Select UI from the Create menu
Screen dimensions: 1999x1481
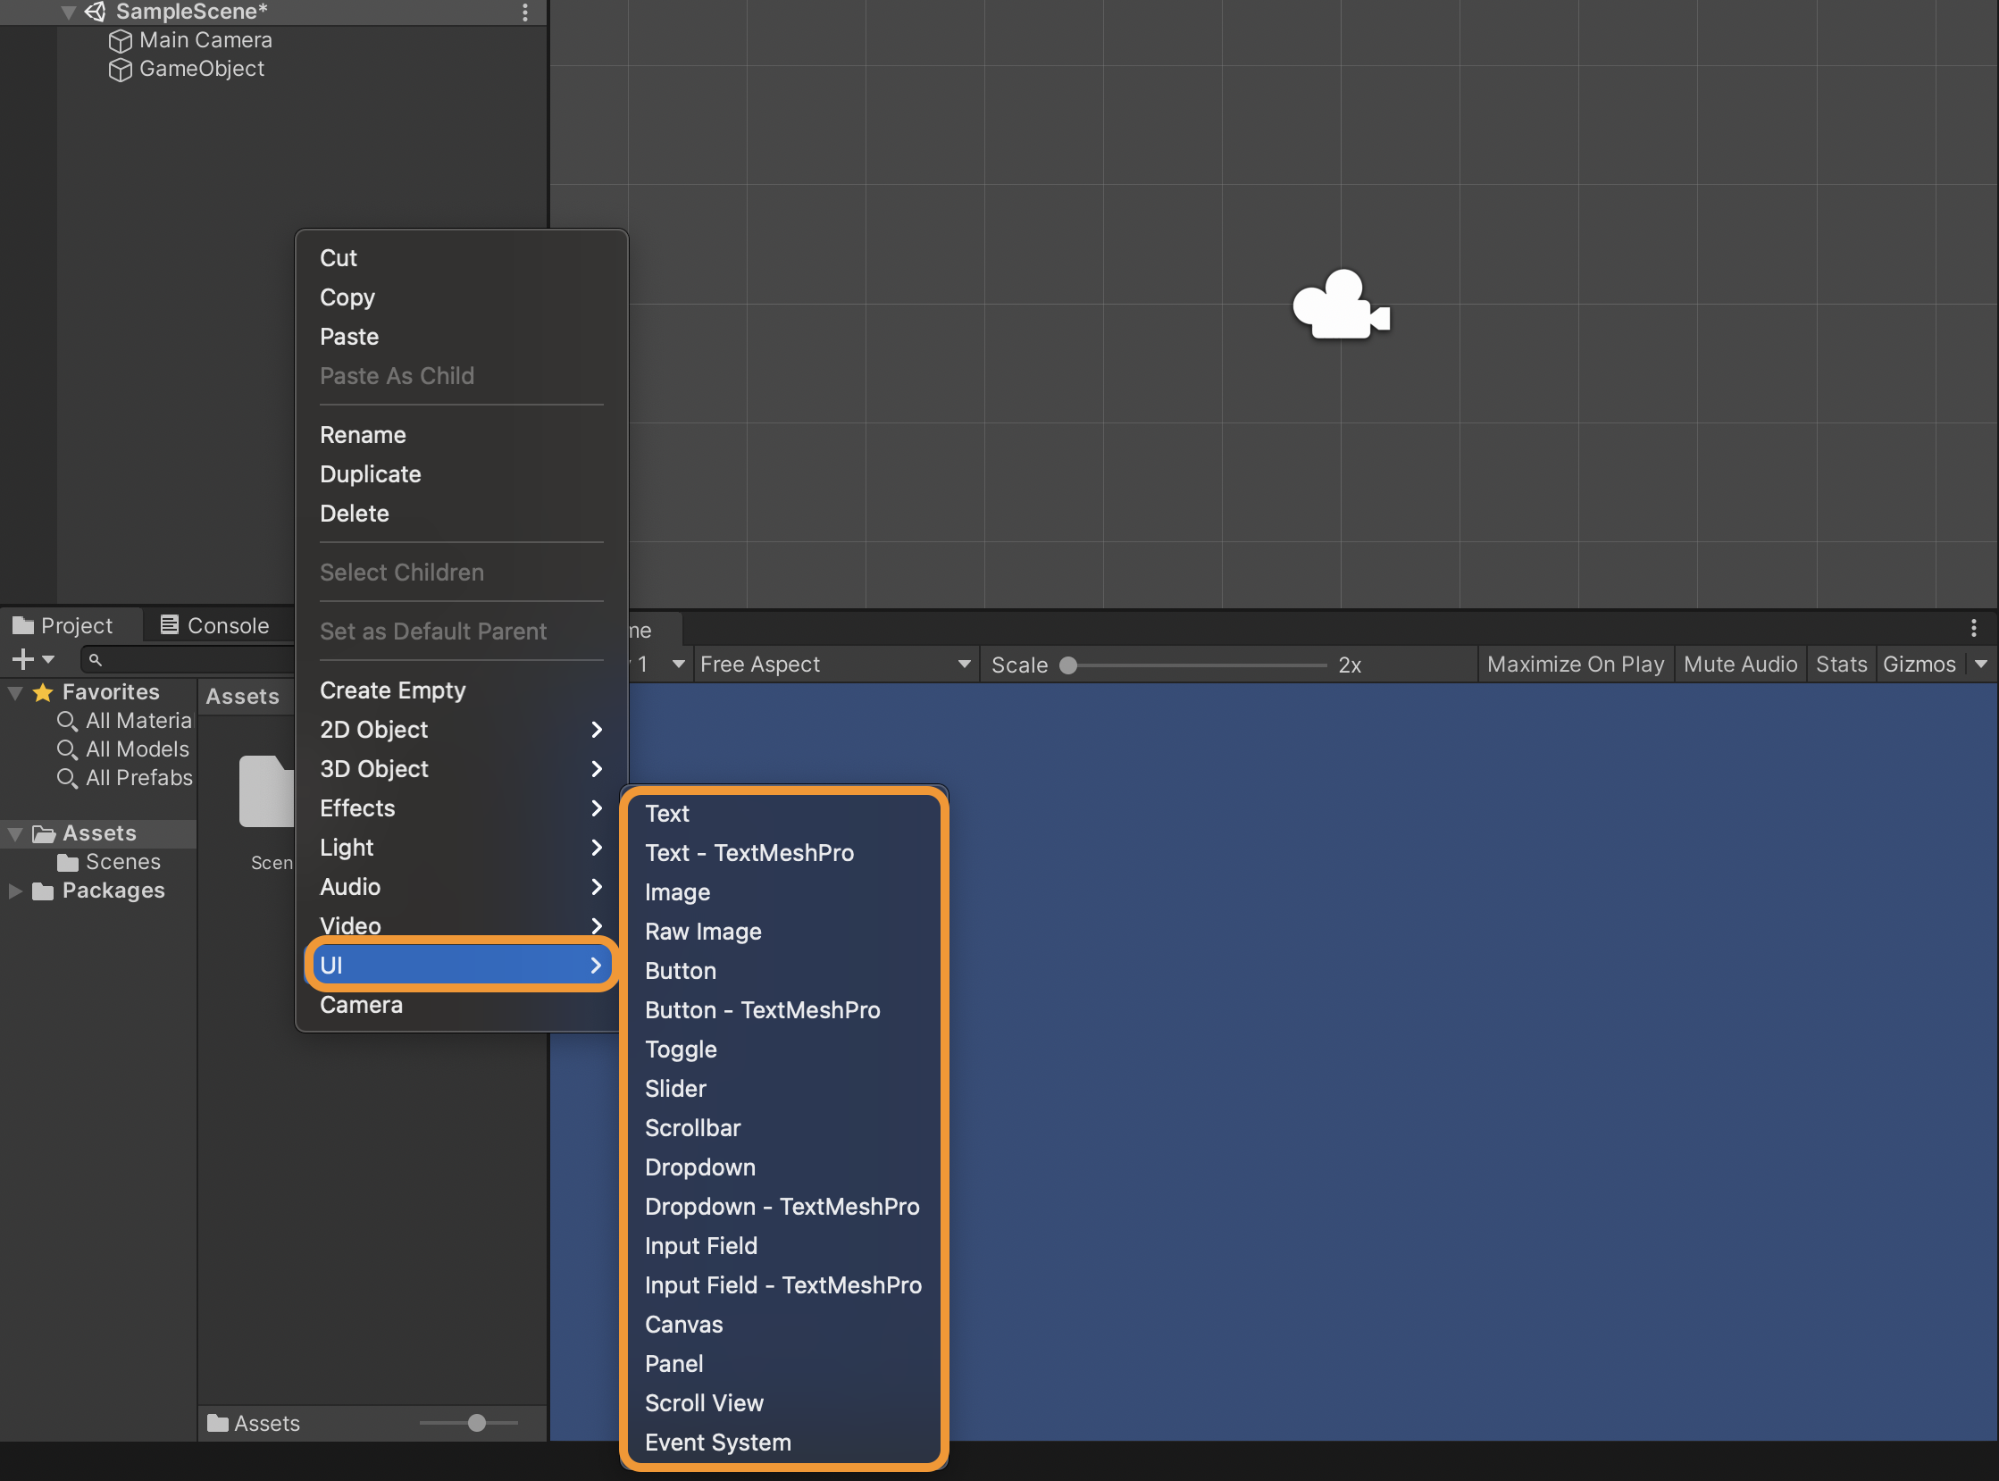[457, 965]
